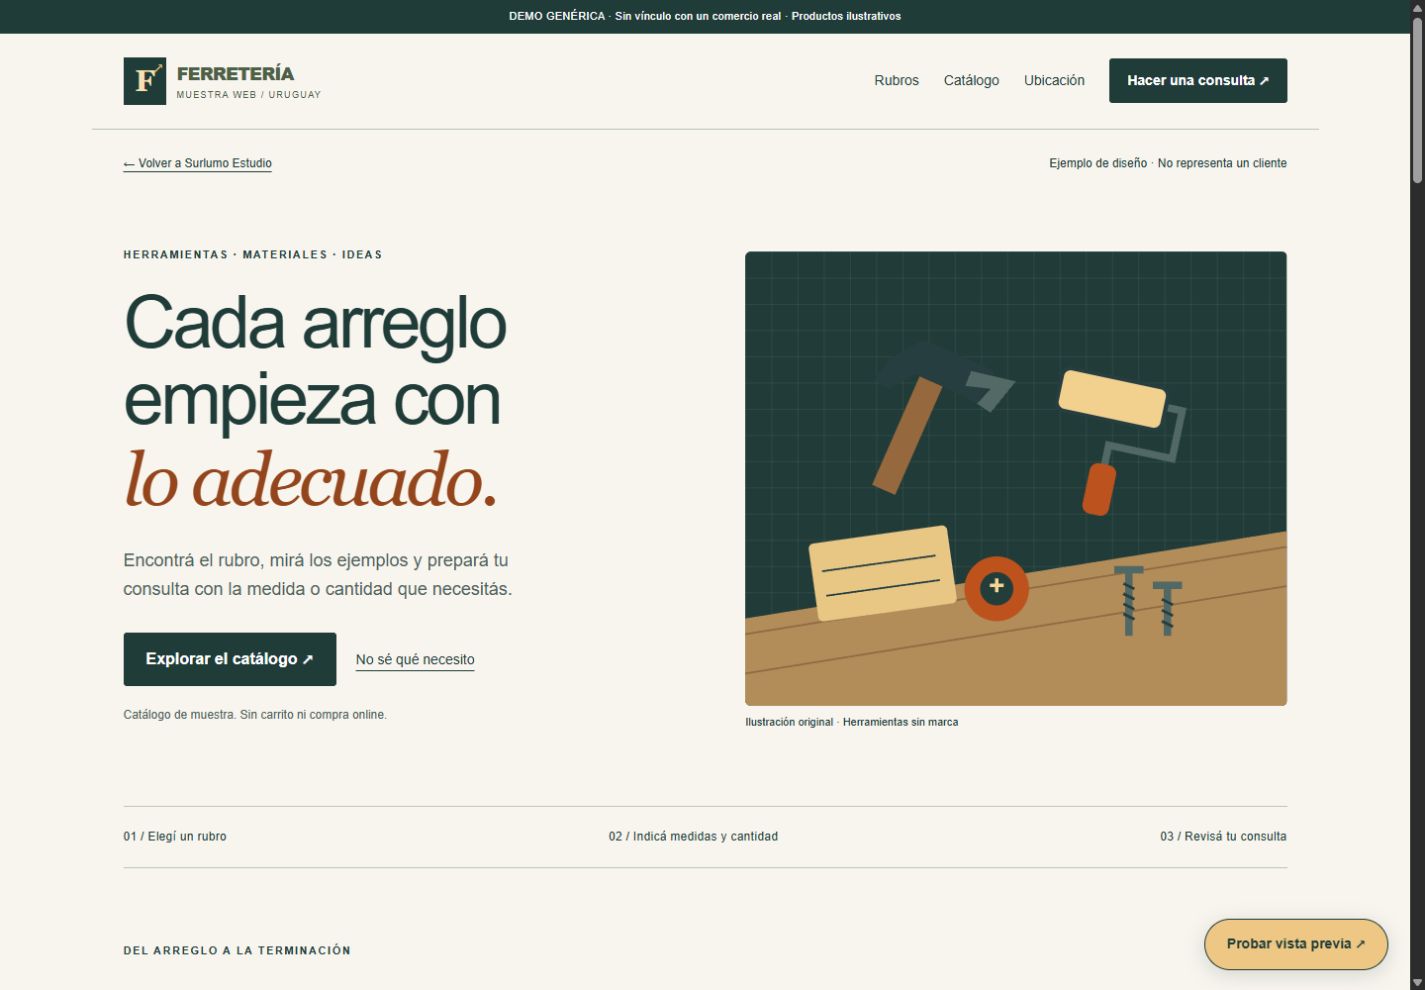This screenshot has width=1425, height=990.
Task: Open Ubicación in the header nav
Action: tap(1054, 81)
